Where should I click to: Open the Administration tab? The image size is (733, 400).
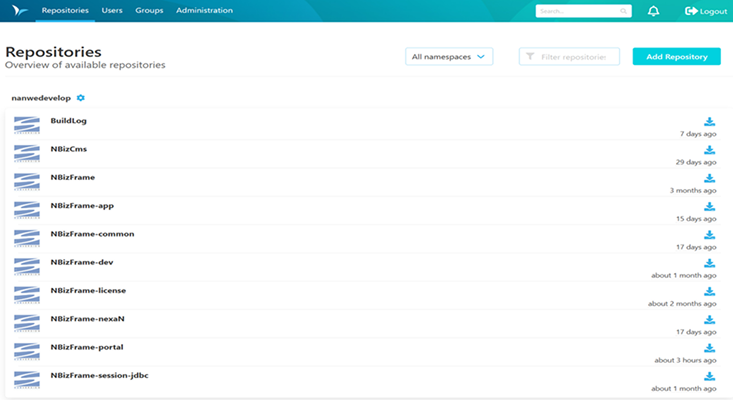pyautogui.click(x=204, y=10)
